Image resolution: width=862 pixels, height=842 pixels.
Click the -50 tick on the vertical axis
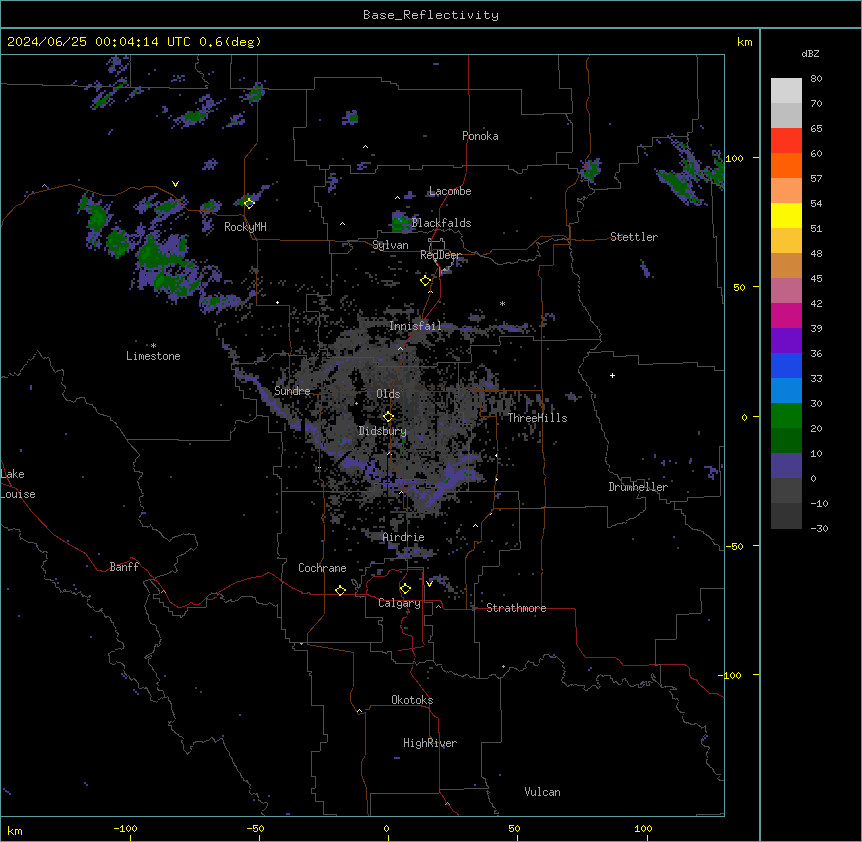tap(734, 546)
